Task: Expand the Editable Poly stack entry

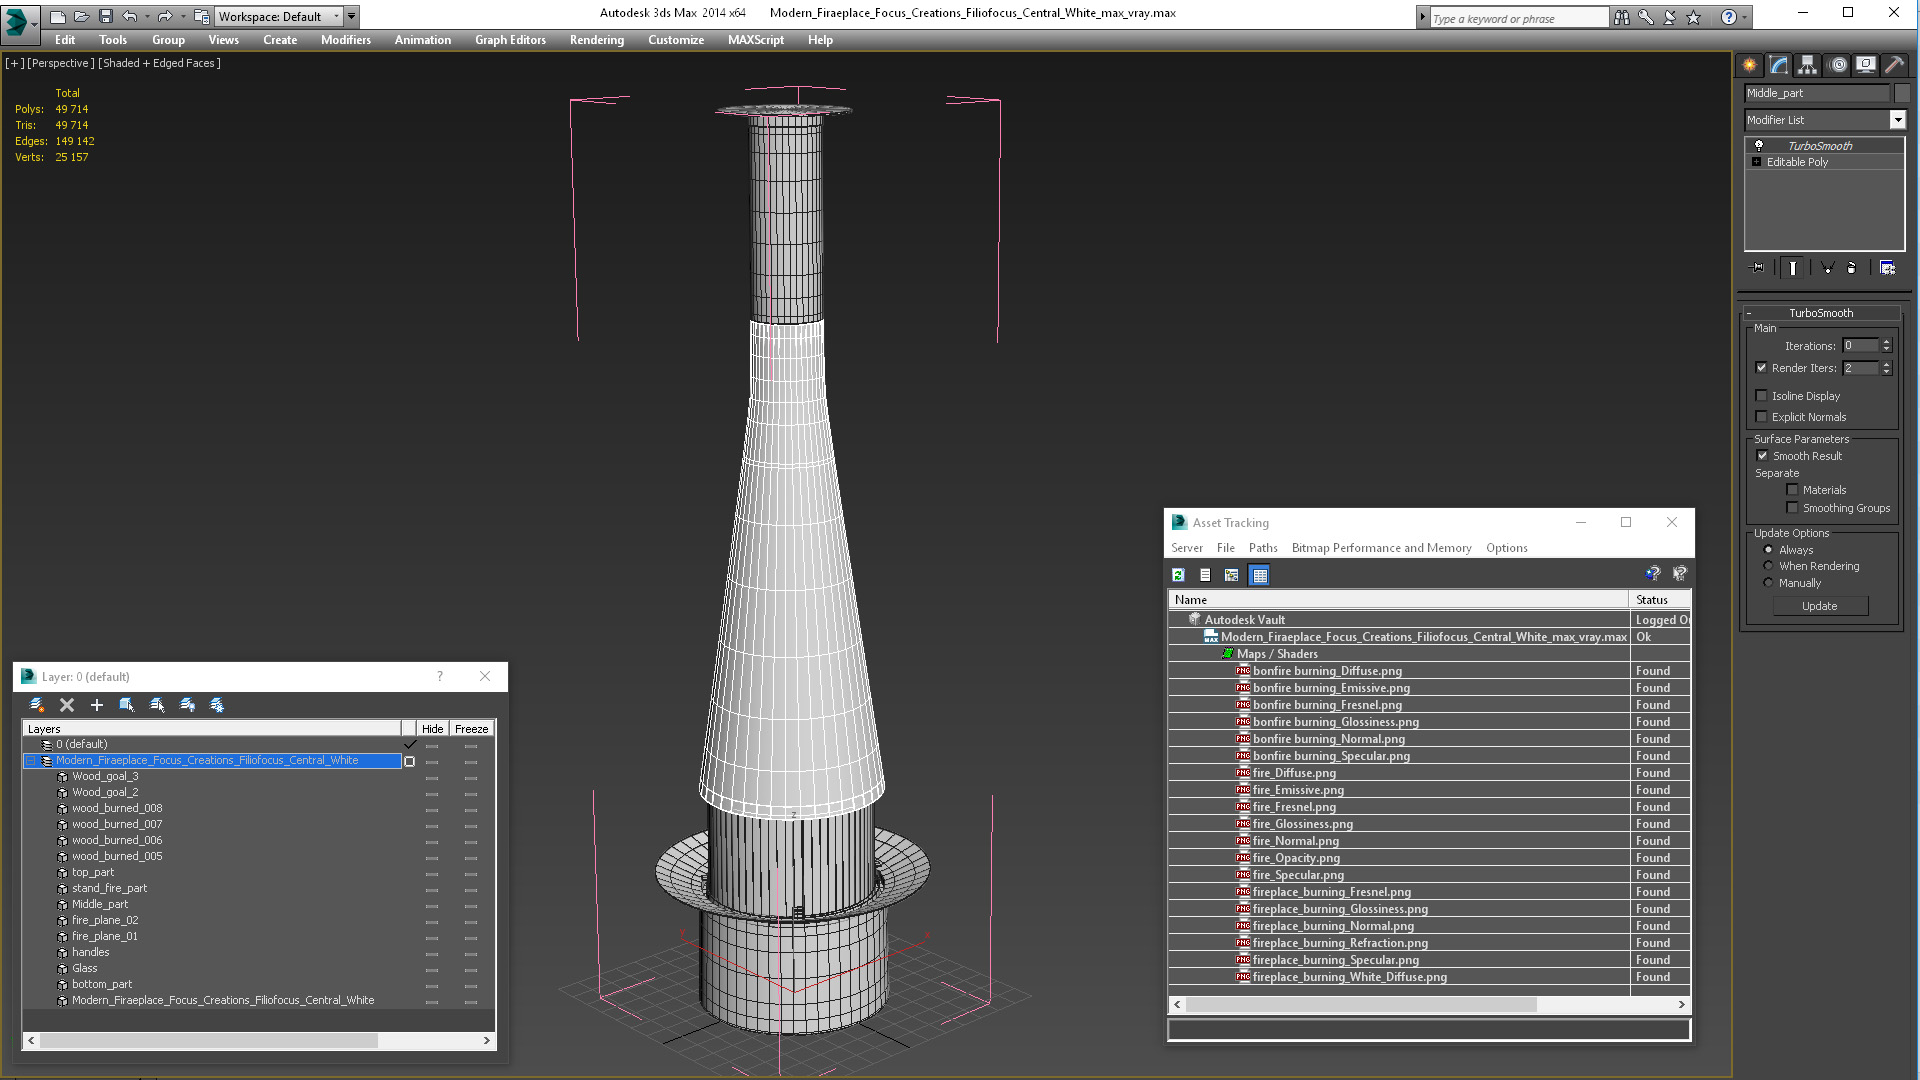Action: (1756, 162)
